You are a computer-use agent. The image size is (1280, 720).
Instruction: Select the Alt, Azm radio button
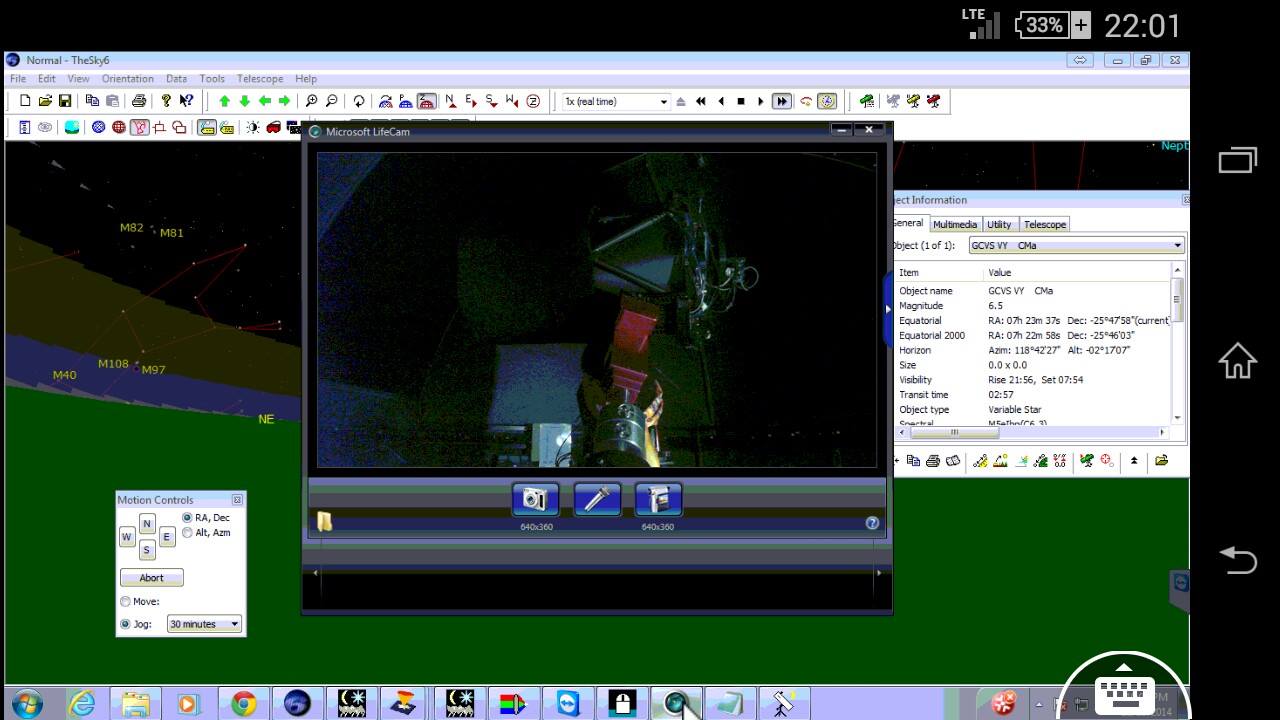pos(187,533)
